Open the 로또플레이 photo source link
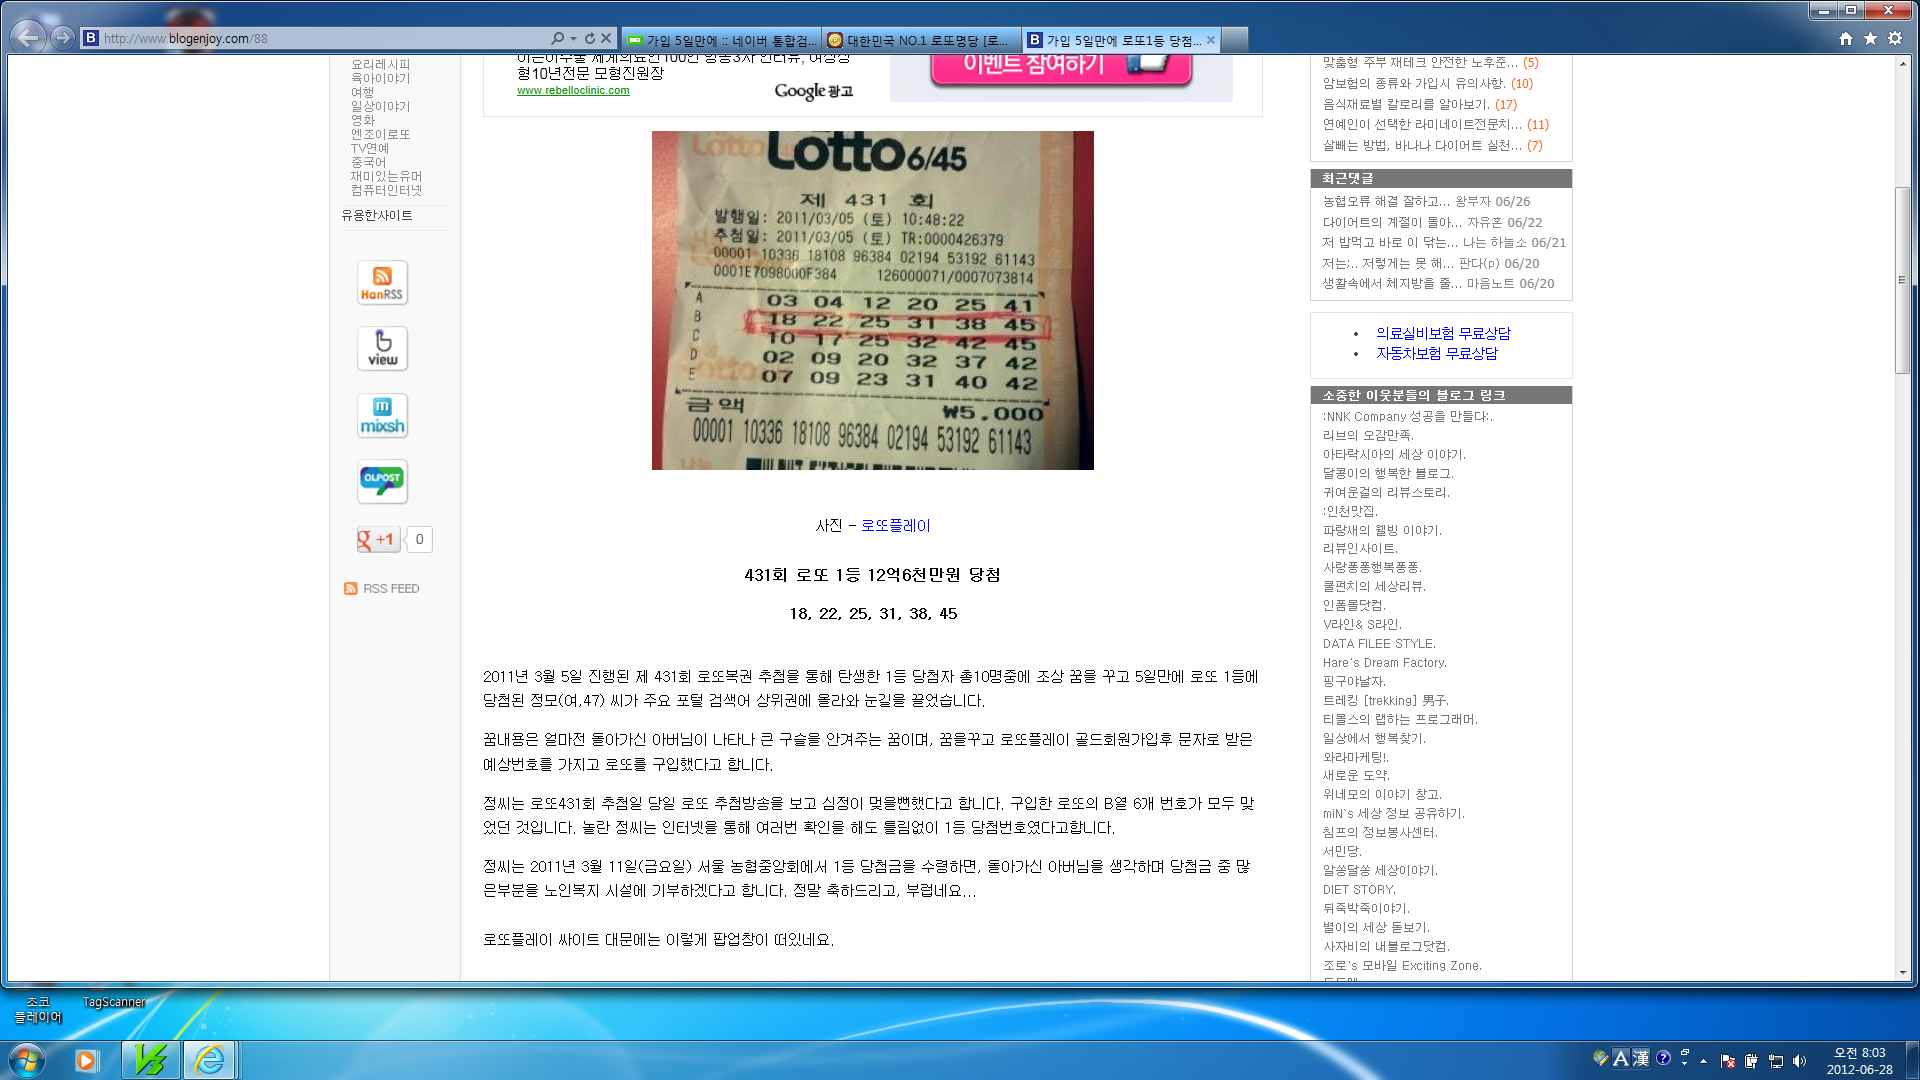 point(895,525)
